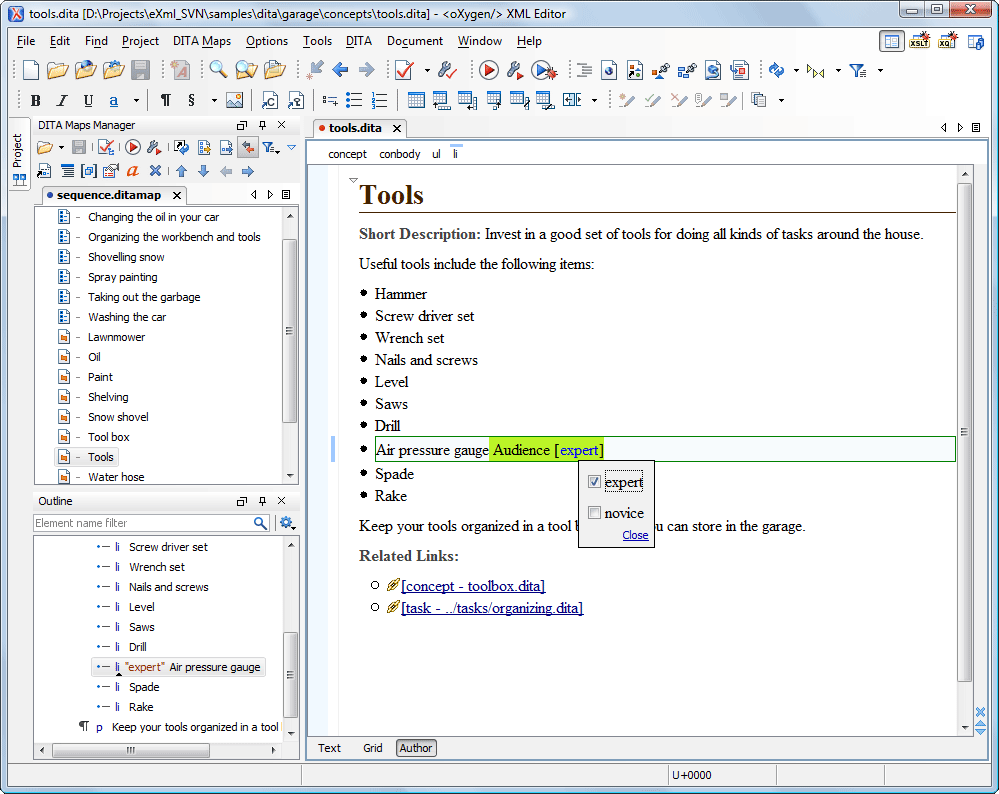
Task: Click the DITA map tree vertical scrollbar
Action: [290, 331]
